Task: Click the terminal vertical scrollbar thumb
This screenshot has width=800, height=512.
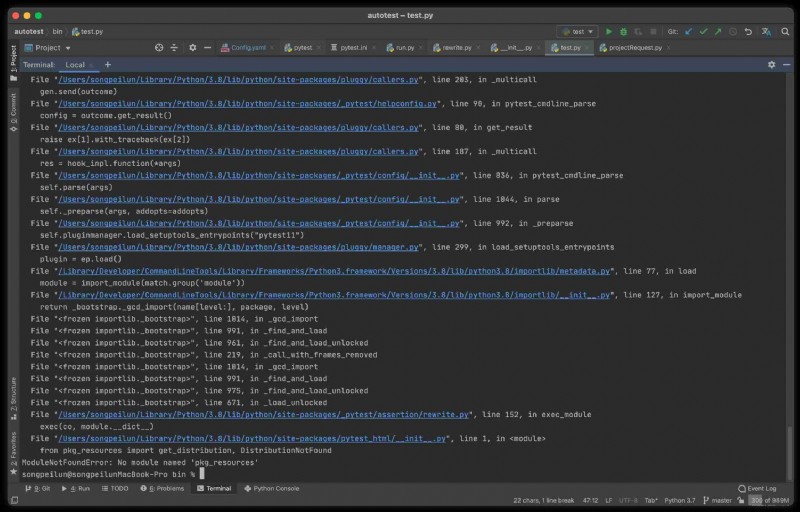Action: (x=790, y=451)
